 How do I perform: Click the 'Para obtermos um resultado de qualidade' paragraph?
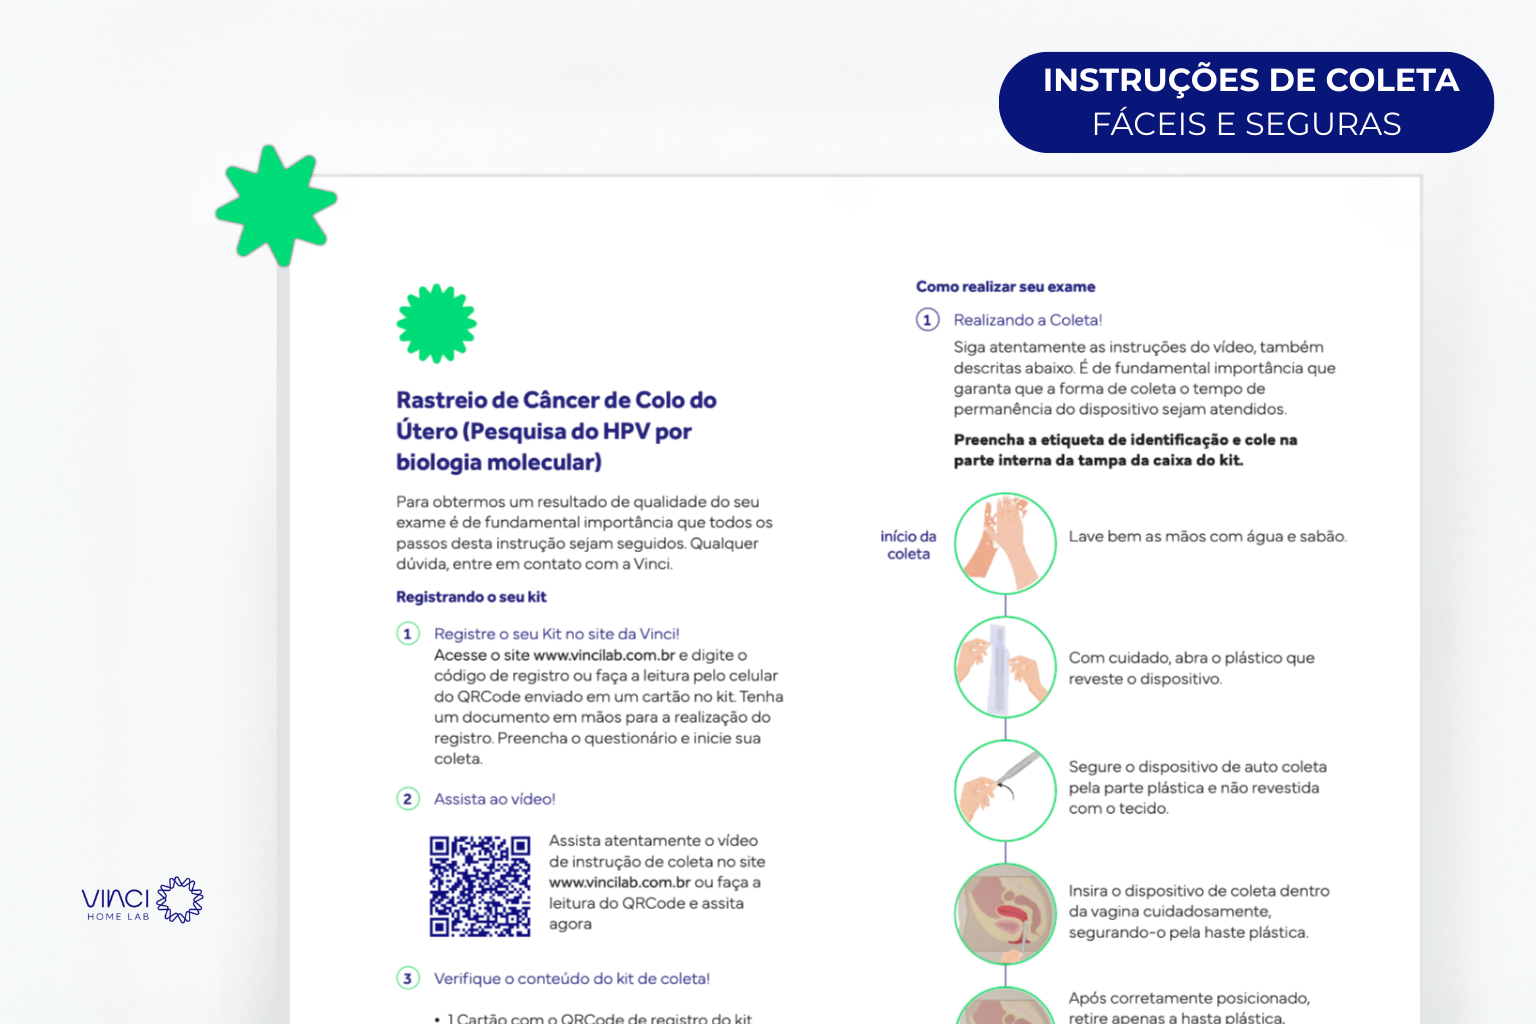584,533
